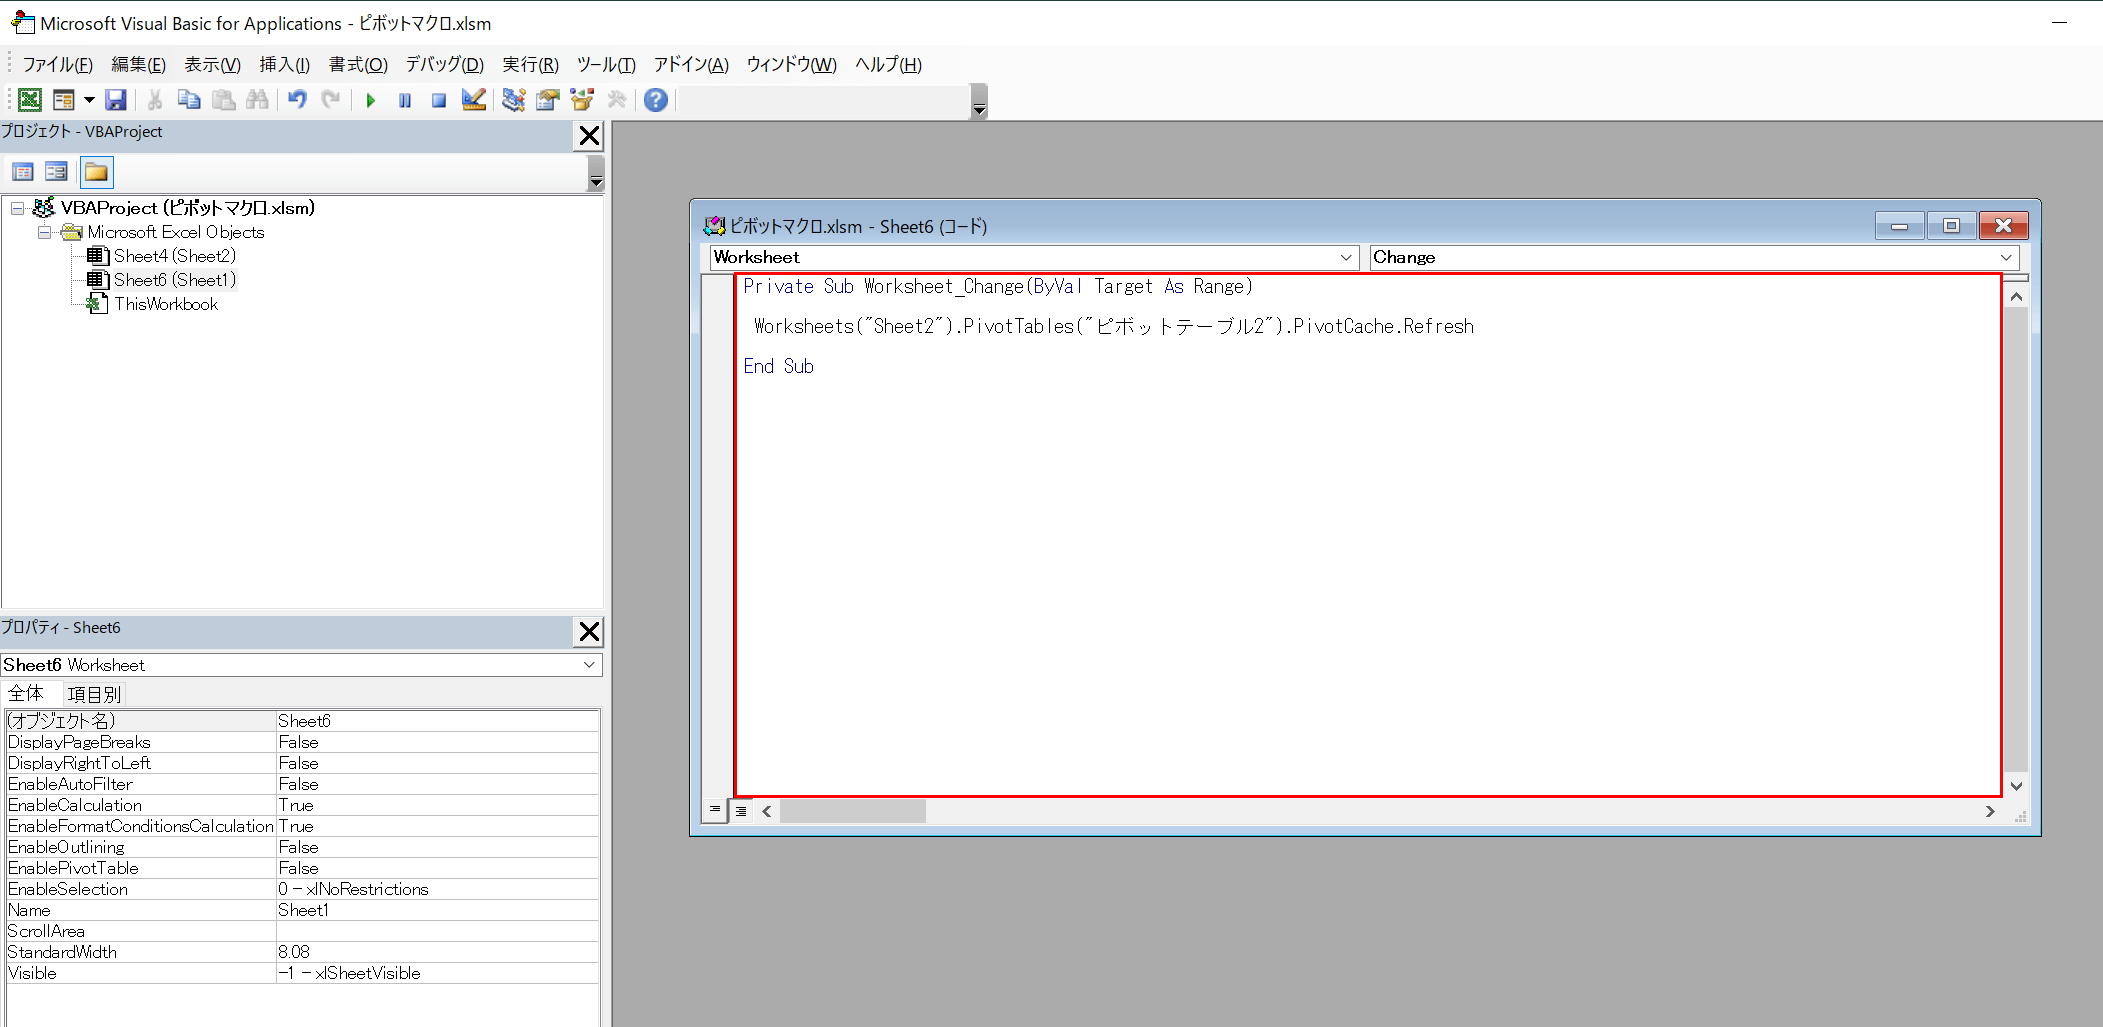Open the 表示(V) menu
Screen dimensions: 2103x1027
tap(212, 65)
